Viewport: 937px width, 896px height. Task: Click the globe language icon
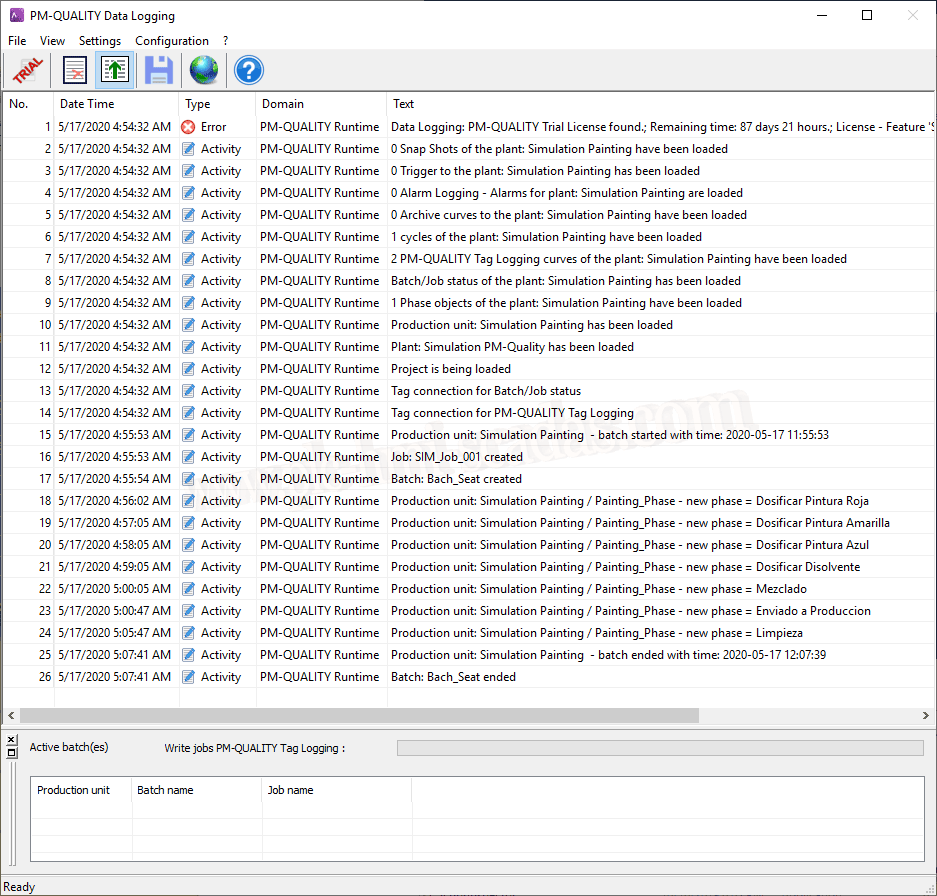point(204,70)
